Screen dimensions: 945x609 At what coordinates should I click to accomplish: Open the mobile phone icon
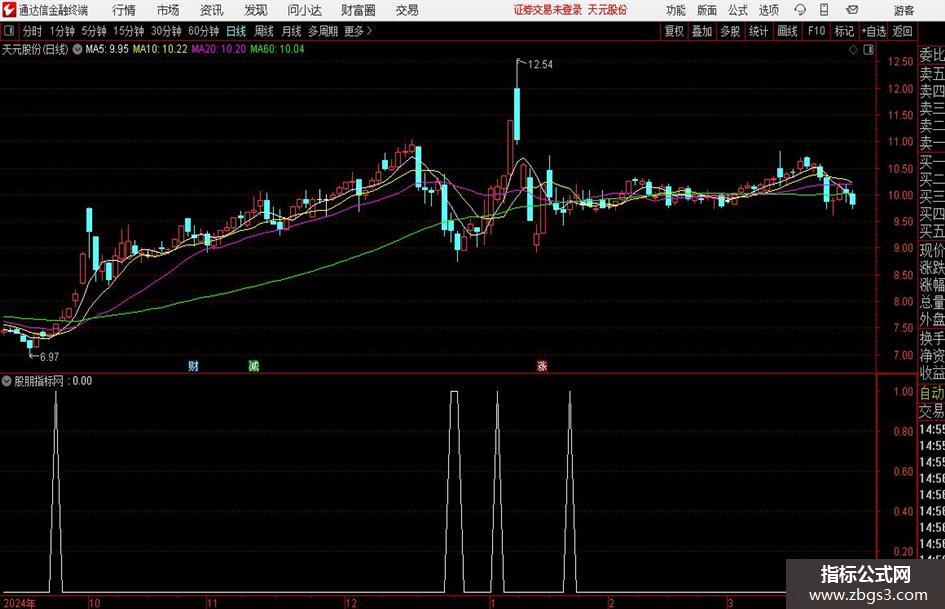(x=824, y=10)
